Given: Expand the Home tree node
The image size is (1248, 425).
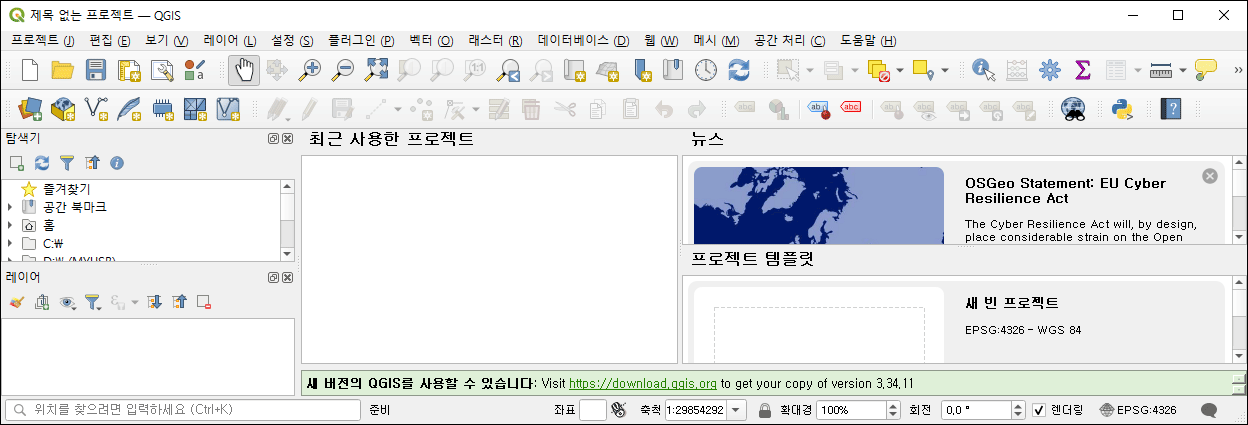Looking at the screenshot, I should pyautogui.click(x=10, y=225).
